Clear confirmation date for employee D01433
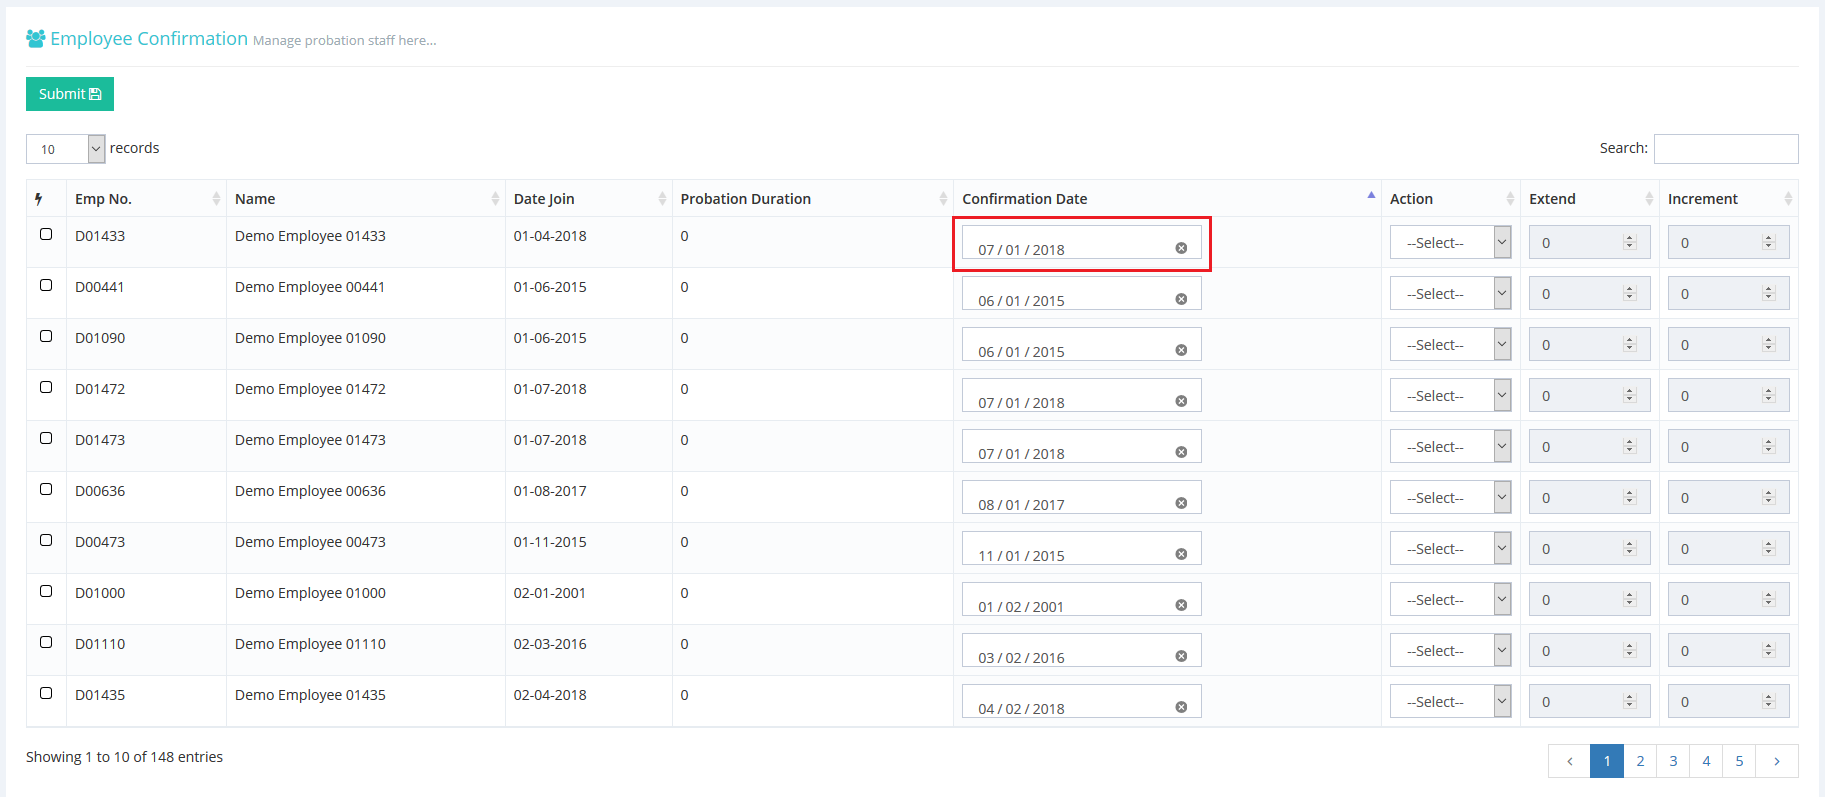The image size is (1825, 797). click(x=1181, y=248)
